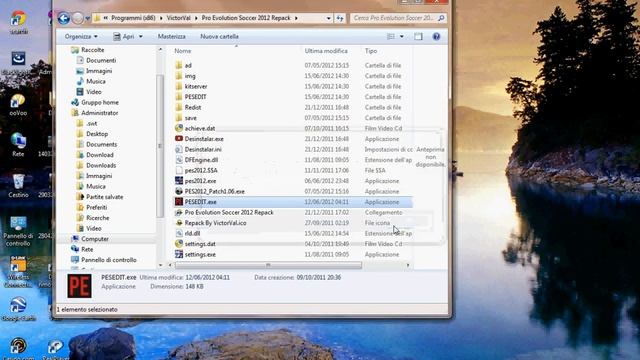The width and height of the screenshot is (640, 360).
Task: Select the Desinstalar.exe file
Action: (204, 139)
